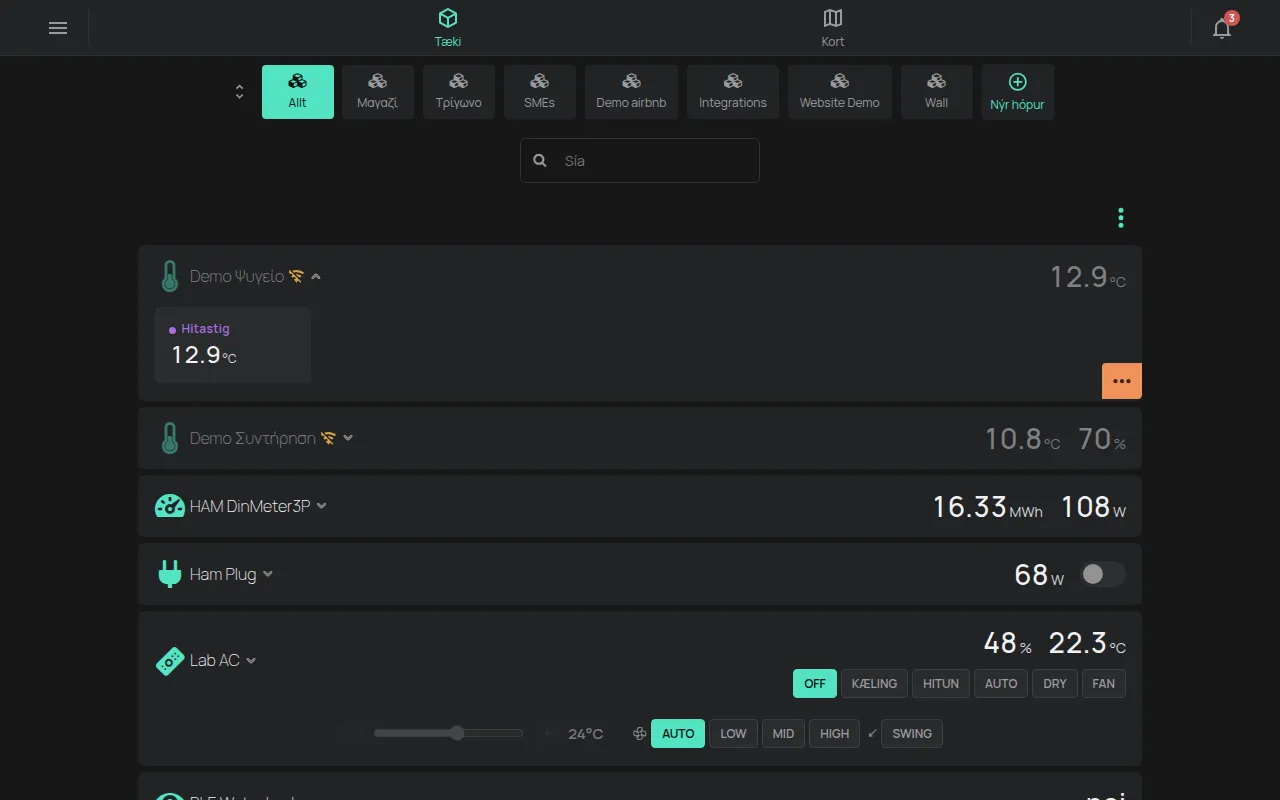
Task: Enable SWING on Lab AC
Action: 912,733
